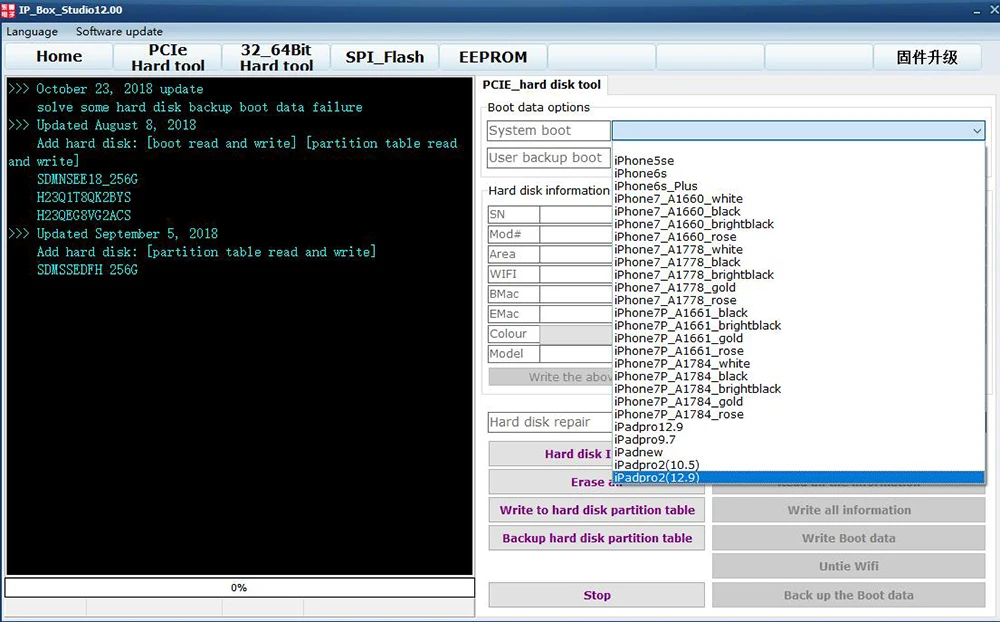The width and height of the screenshot is (1000, 622).
Task: Select iPhone7_A1660_rose option
Action: click(x=798, y=237)
